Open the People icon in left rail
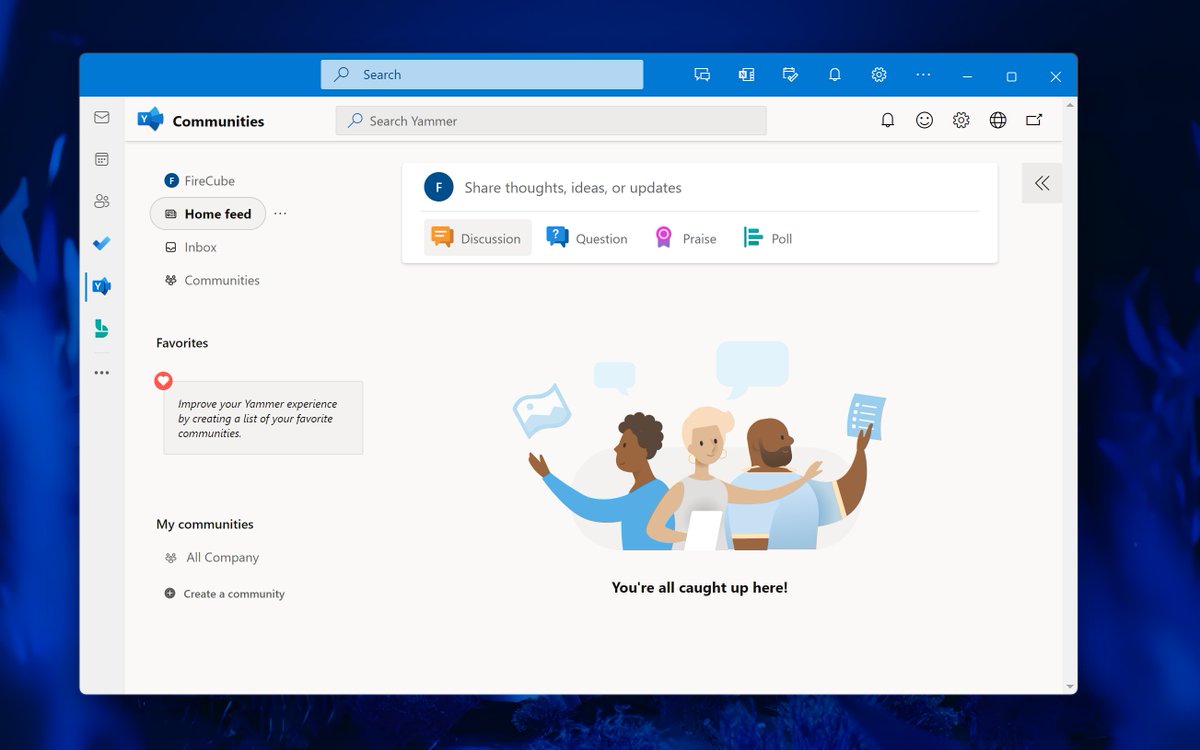1200x750 pixels. pyautogui.click(x=101, y=201)
